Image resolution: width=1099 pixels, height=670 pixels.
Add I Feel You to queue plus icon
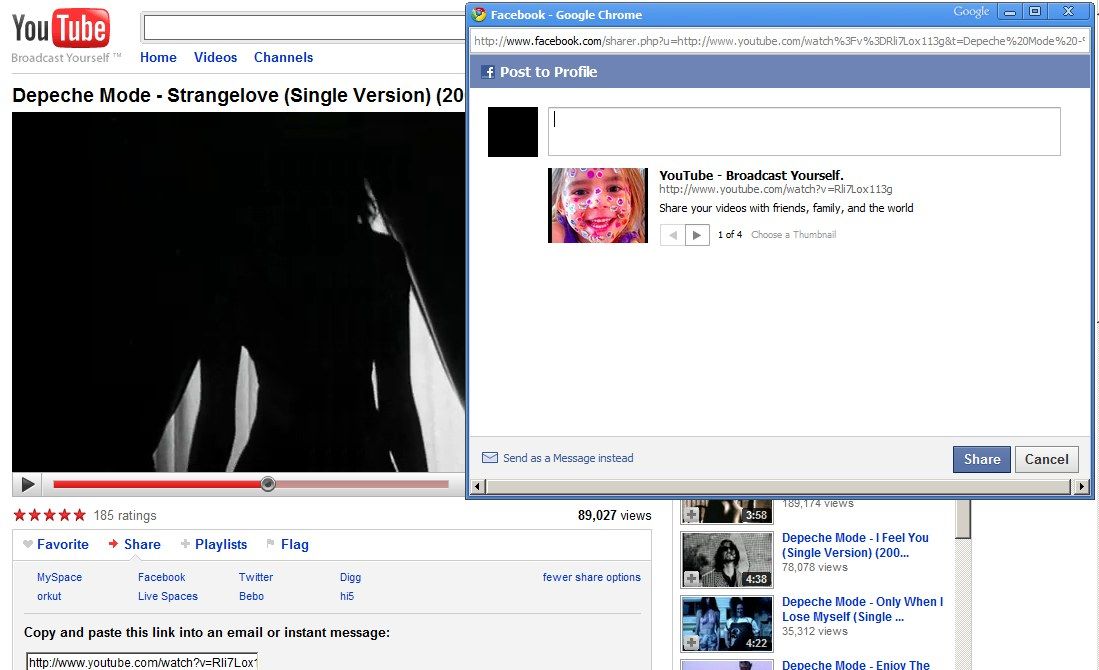[x=692, y=578]
